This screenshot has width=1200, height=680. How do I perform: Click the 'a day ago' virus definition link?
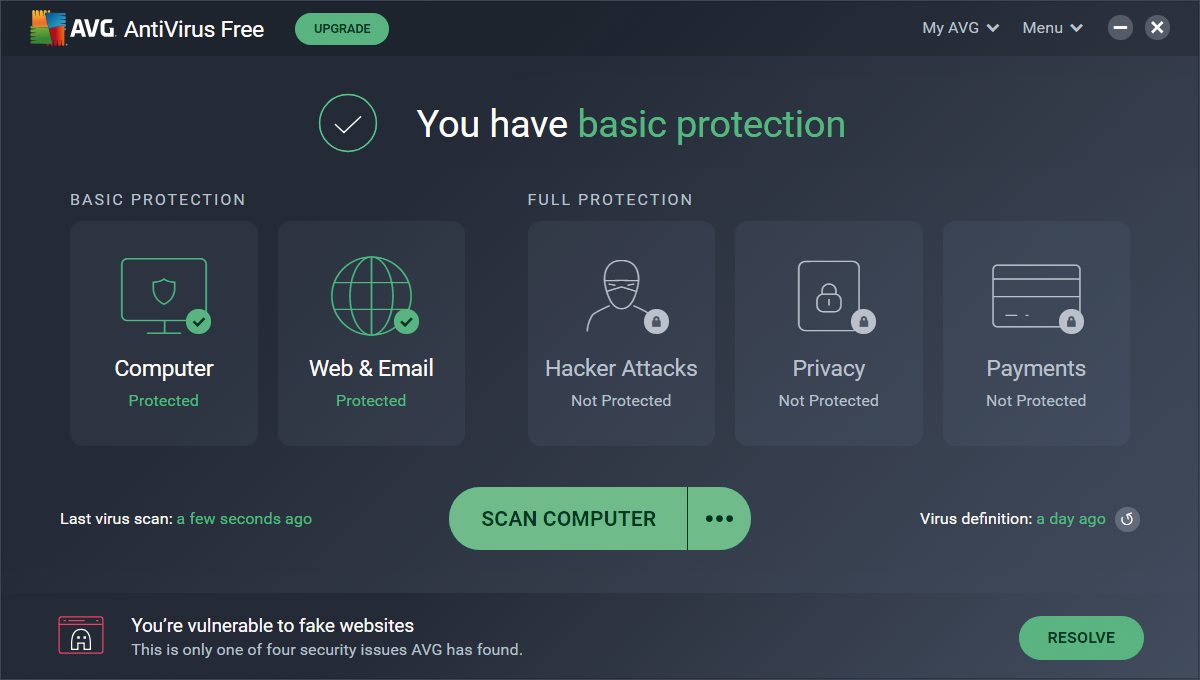[1071, 519]
